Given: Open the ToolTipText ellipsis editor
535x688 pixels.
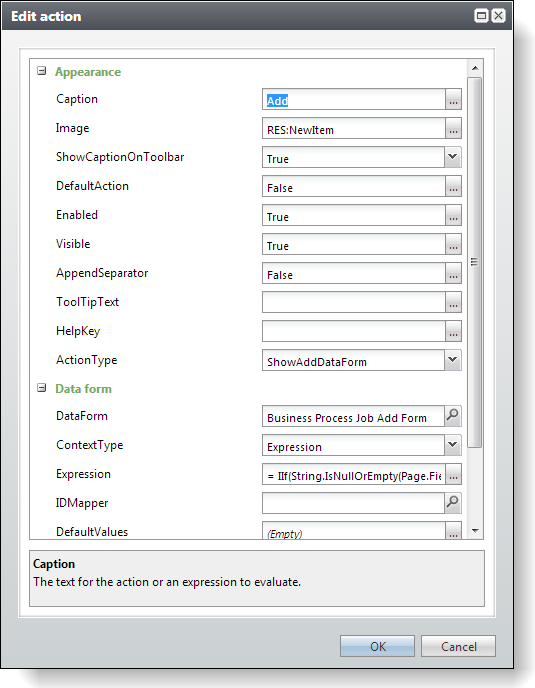Looking at the screenshot, I should click(x=453, y=302).
